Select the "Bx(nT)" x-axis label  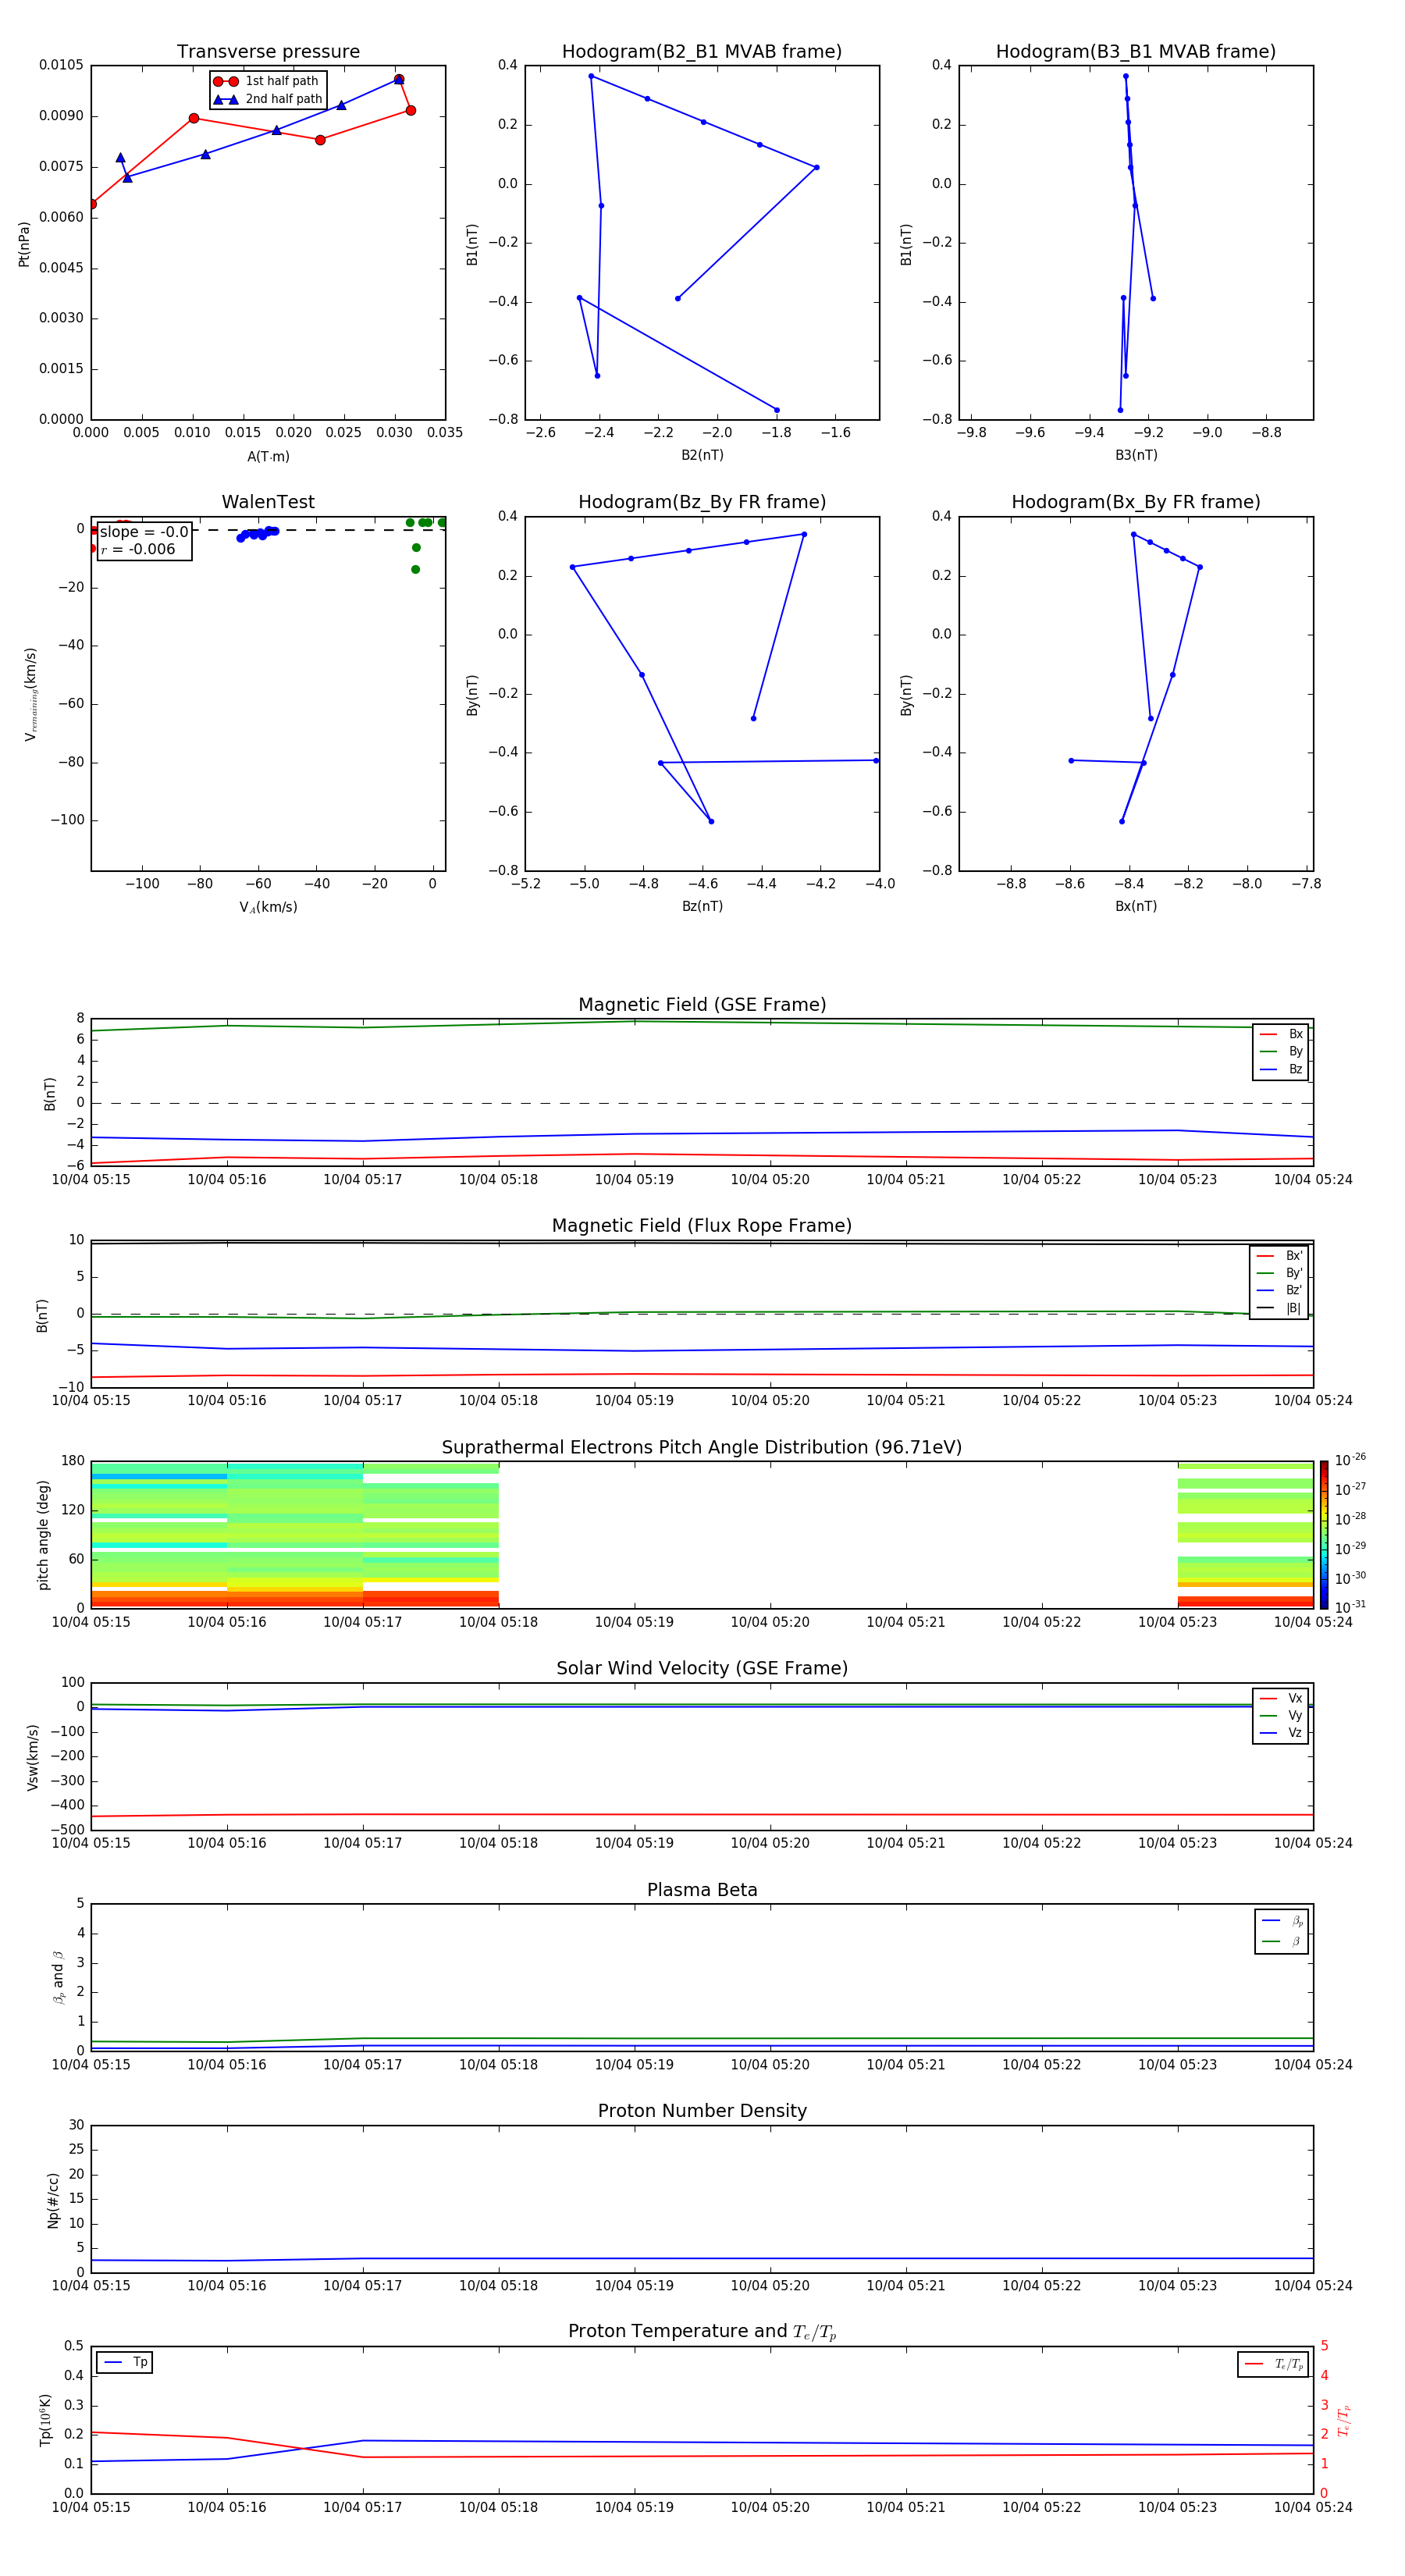click(x=1136, y=906)
